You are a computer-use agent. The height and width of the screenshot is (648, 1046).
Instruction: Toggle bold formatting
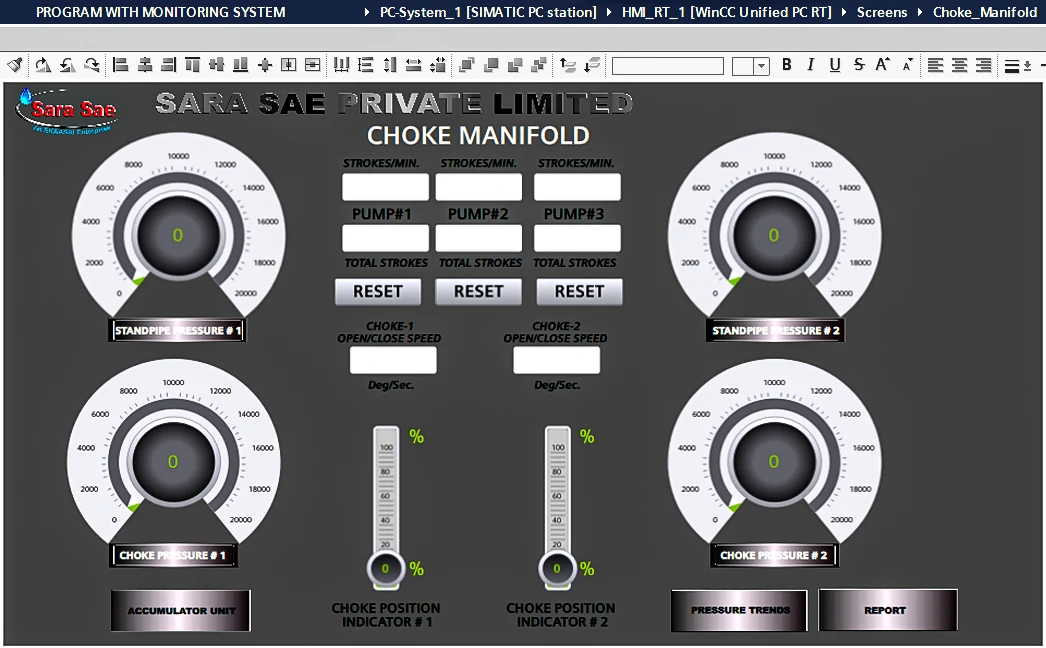click(x=787, y=65)
